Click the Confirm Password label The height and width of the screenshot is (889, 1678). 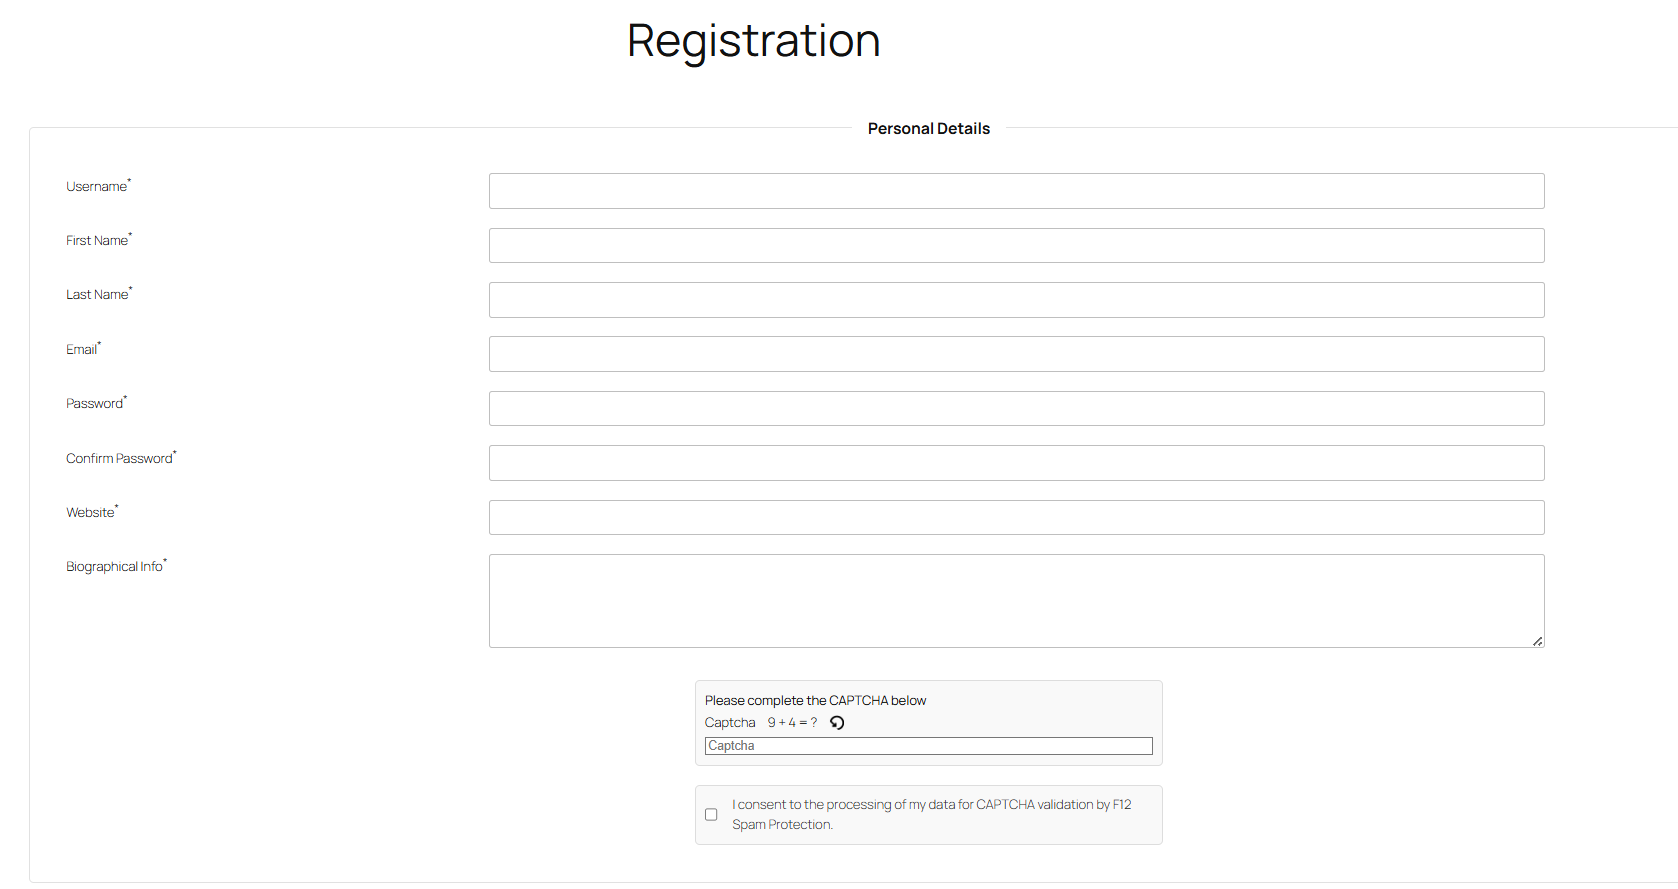[x=119, y=459]
